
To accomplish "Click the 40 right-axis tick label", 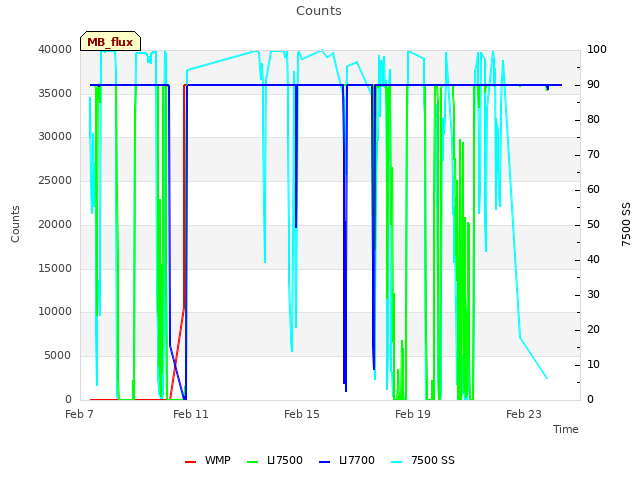I will pos(593,260).
